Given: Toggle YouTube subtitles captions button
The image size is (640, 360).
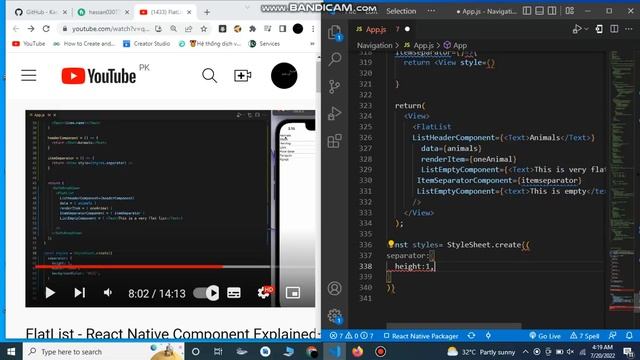Looking at the screenshot, I should coord(233,293).
